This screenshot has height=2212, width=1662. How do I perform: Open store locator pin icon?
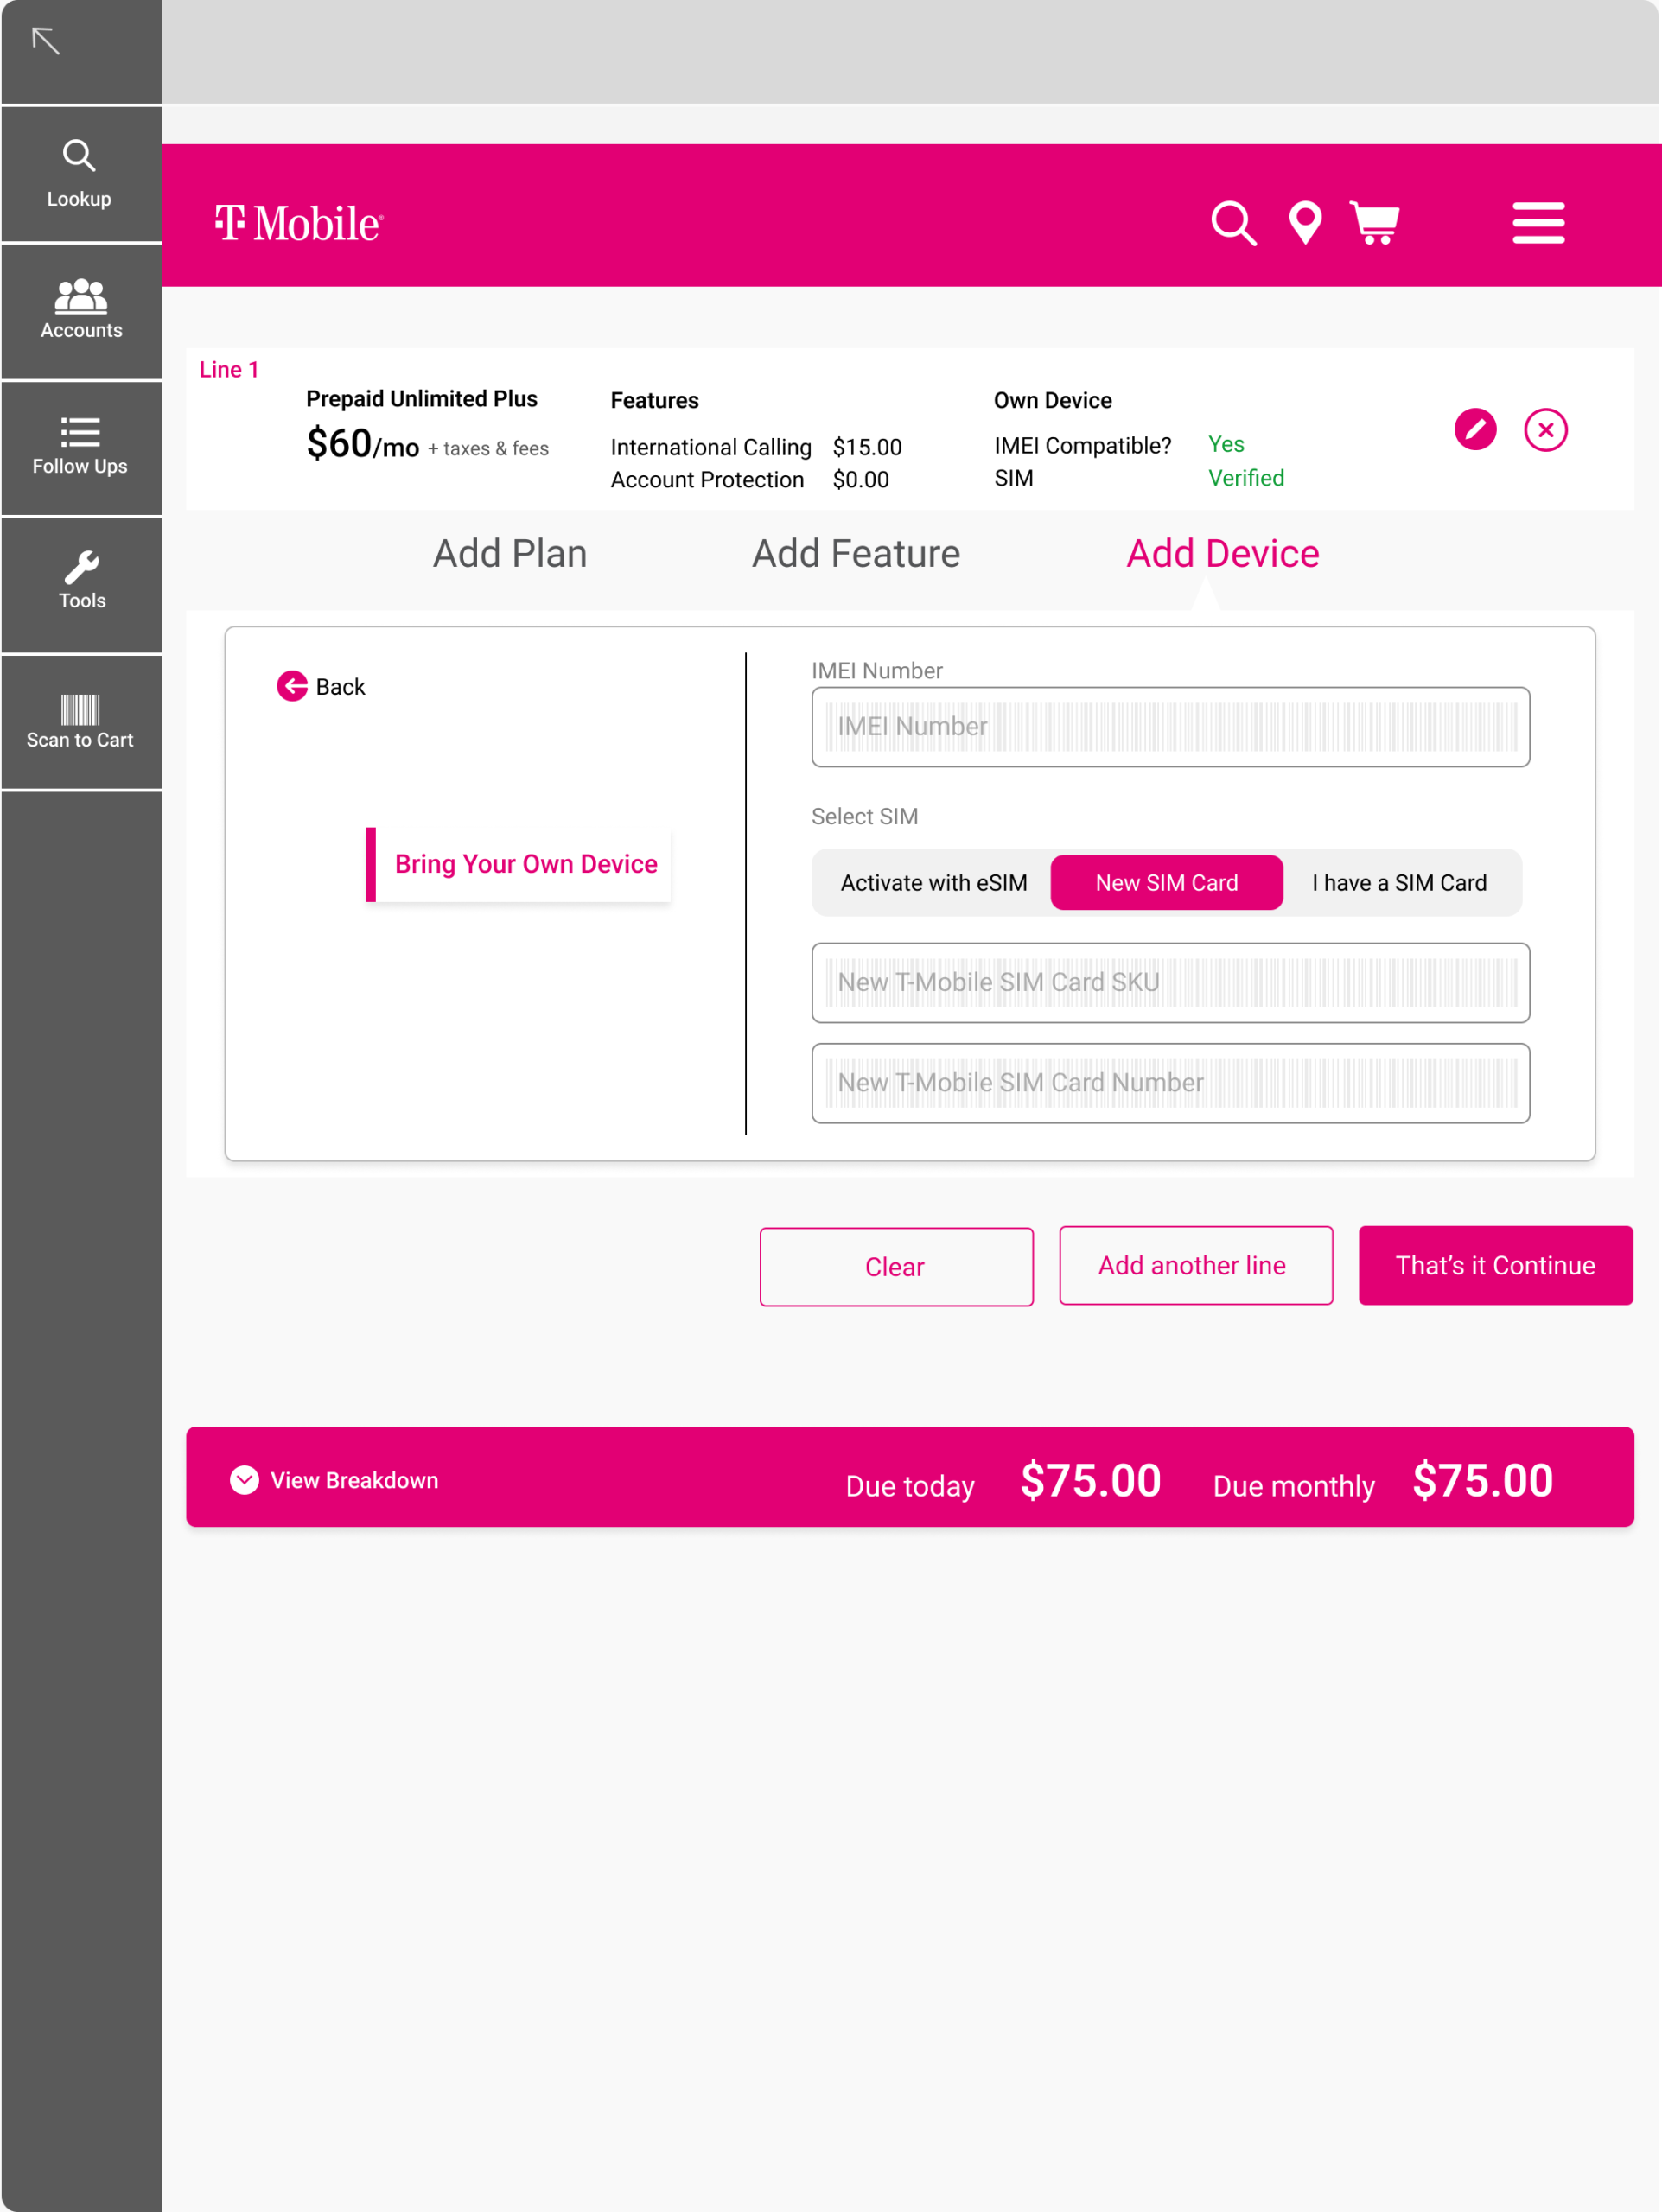coord(1305,223)
